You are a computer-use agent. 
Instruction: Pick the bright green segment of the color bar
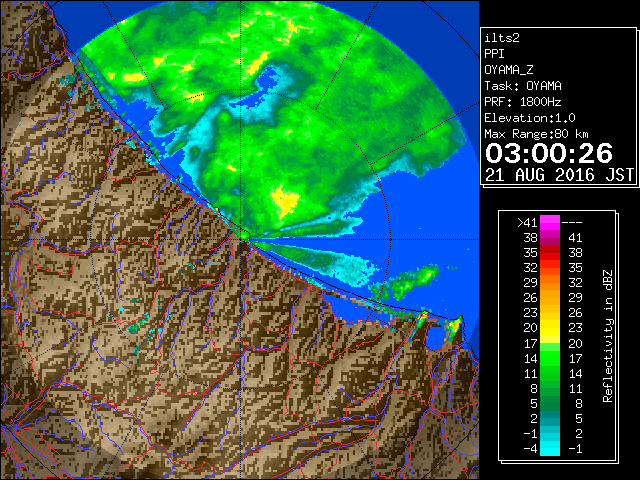pos(549,358)
